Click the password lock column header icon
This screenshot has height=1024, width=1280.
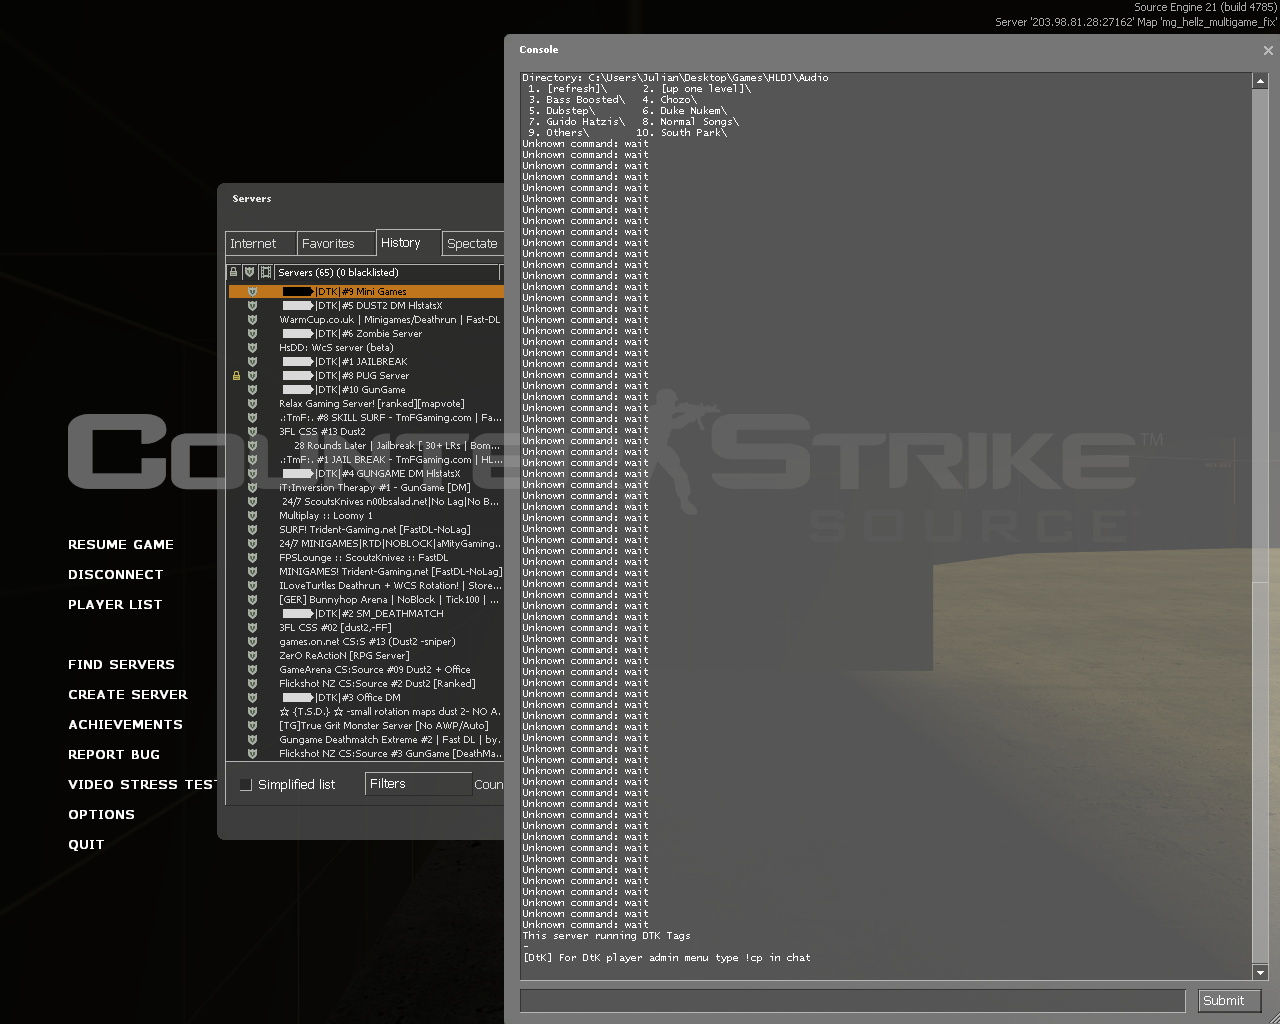[x=234, y=272]
